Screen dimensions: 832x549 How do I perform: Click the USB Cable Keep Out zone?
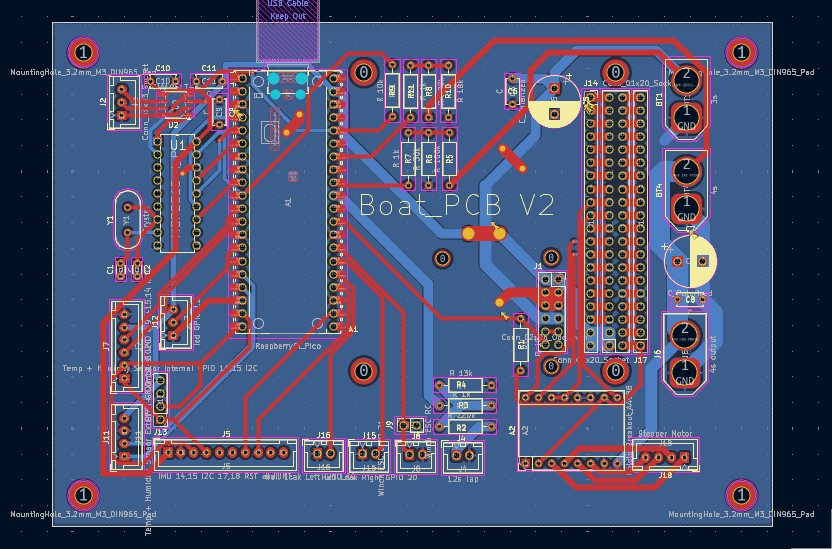[288, 30]
